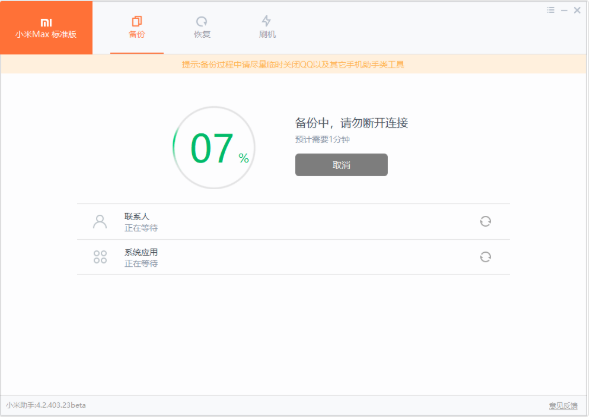Image resolution: width=589 pixels, height=418 pixels.
Task: Click the 系统应用 apps grid icon
Action: pos(100,257)
